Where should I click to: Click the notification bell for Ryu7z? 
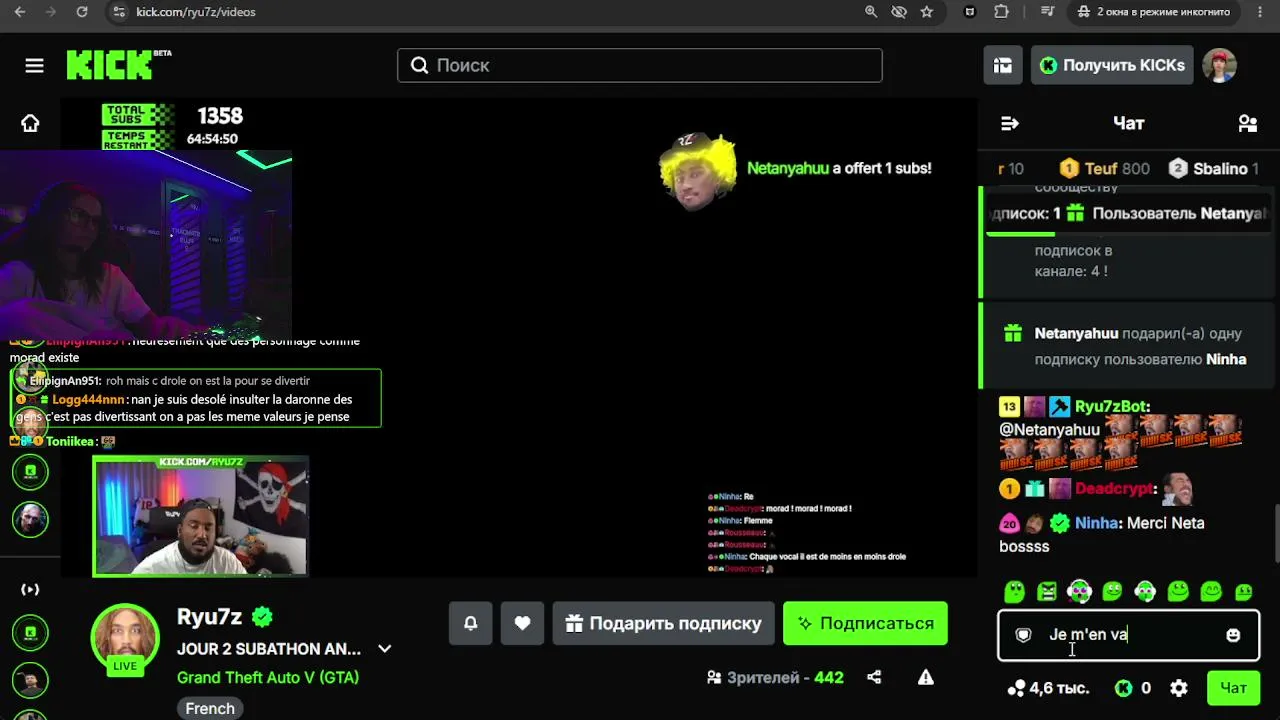pos(470,623)
